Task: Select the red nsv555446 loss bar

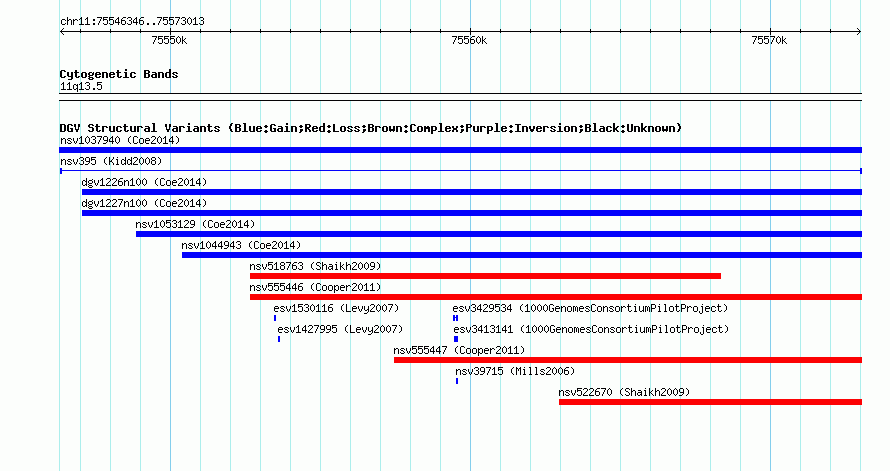Action: [x=556, y=297]
